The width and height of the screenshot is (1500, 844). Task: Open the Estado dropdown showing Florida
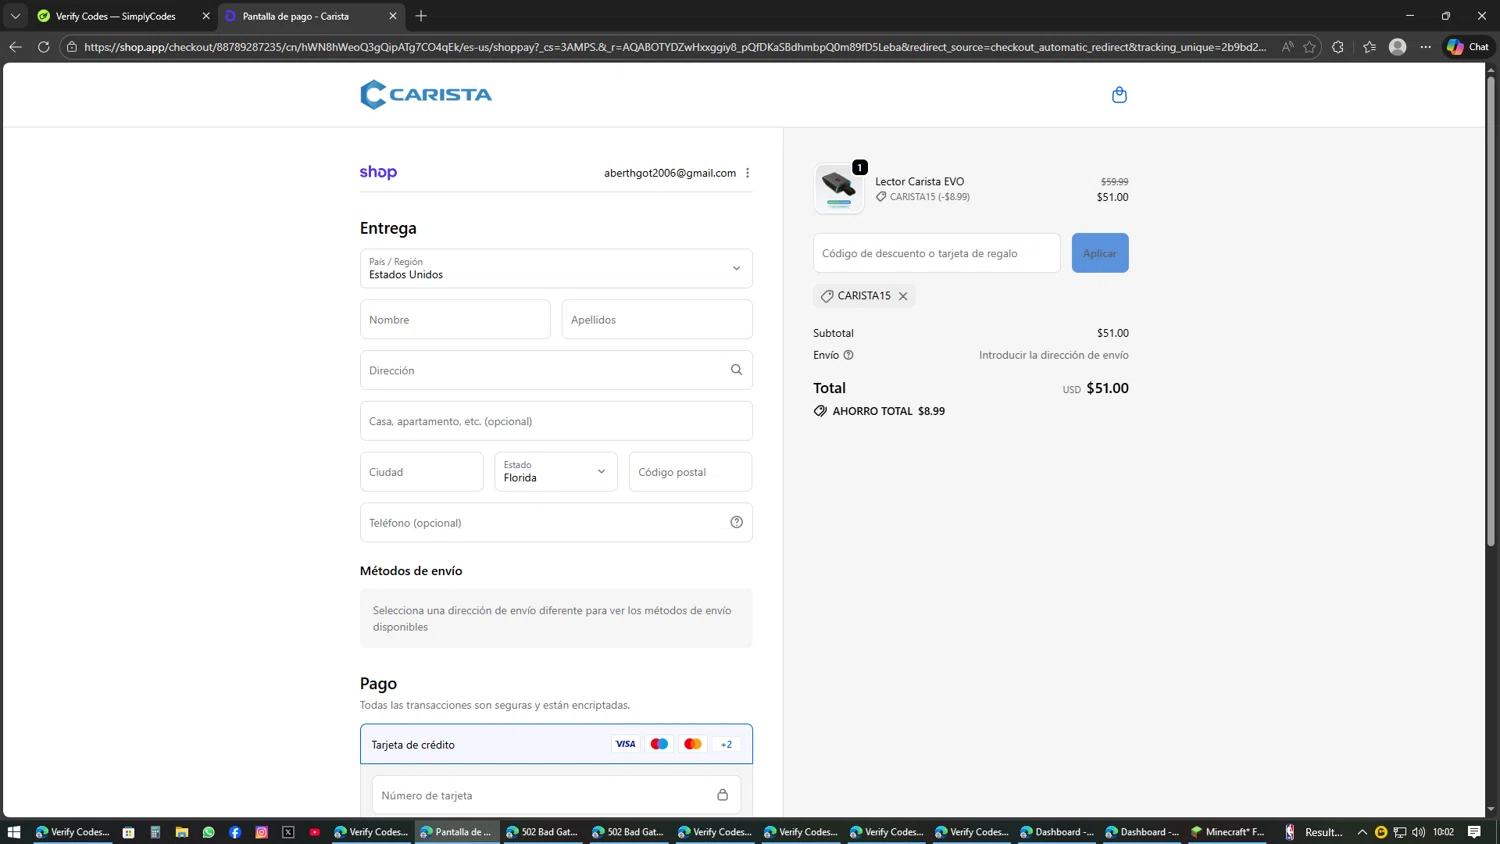click(556, 472)
